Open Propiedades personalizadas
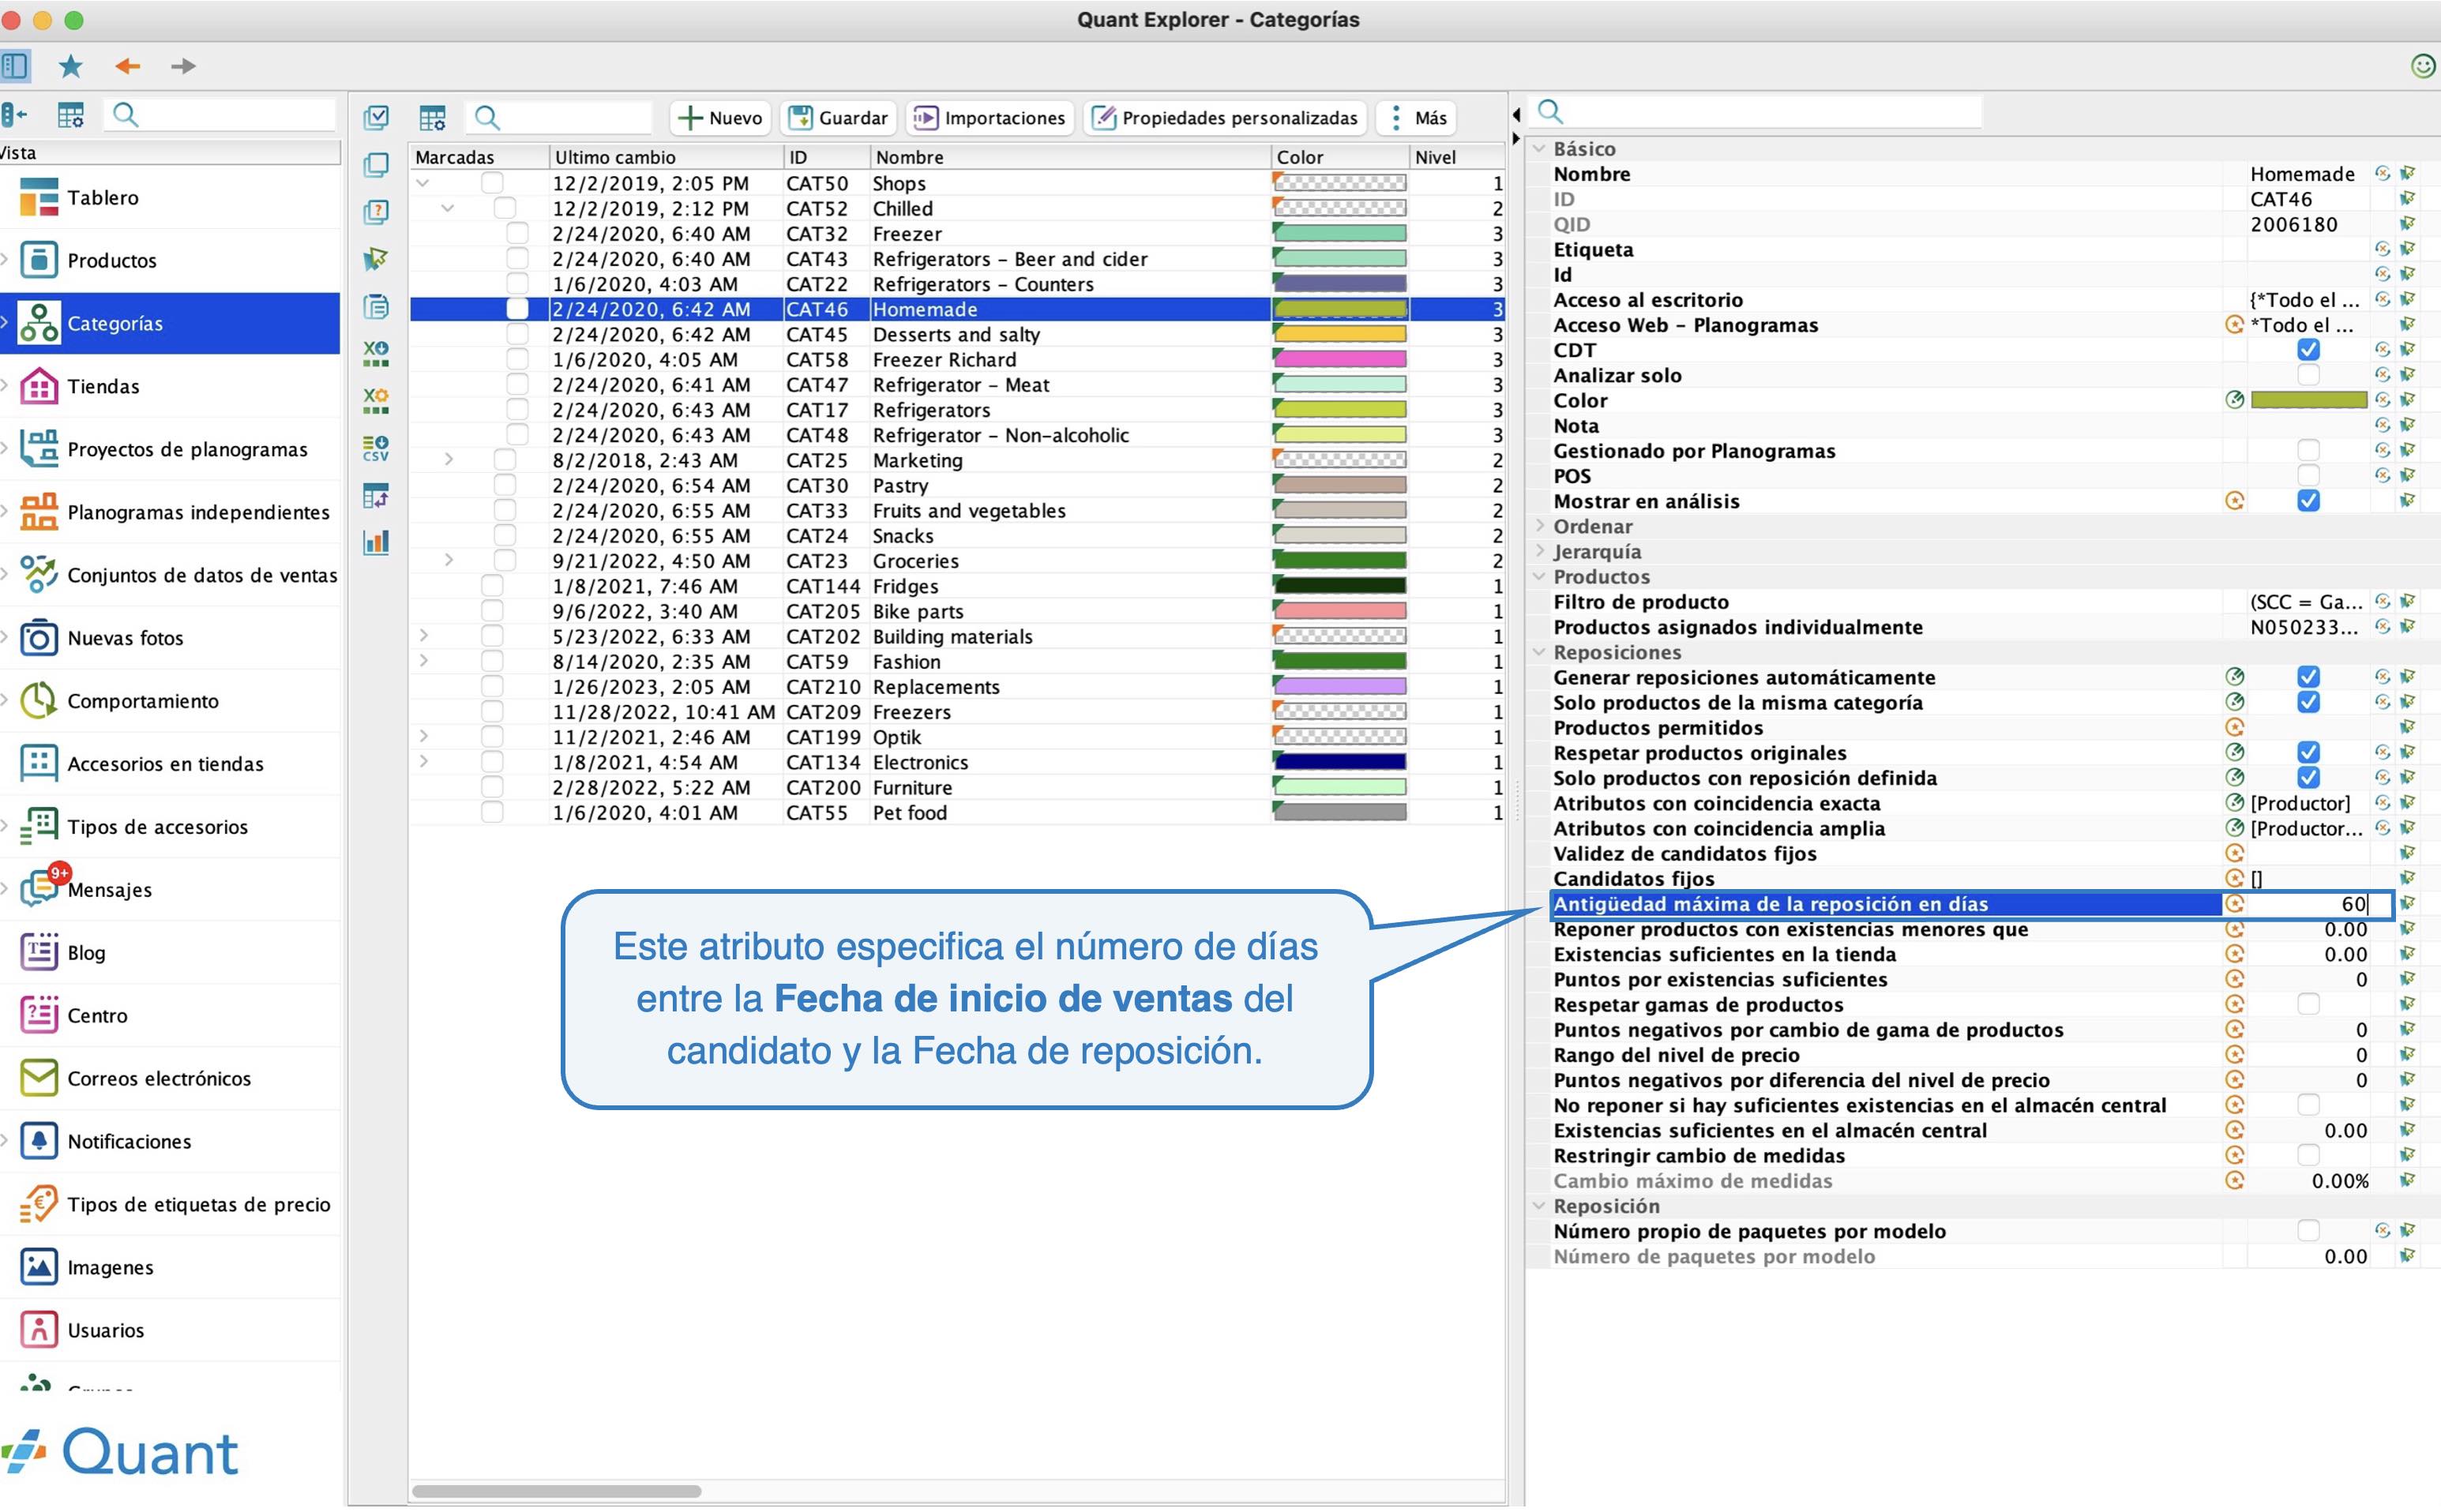 click(x=1225, y=118)
